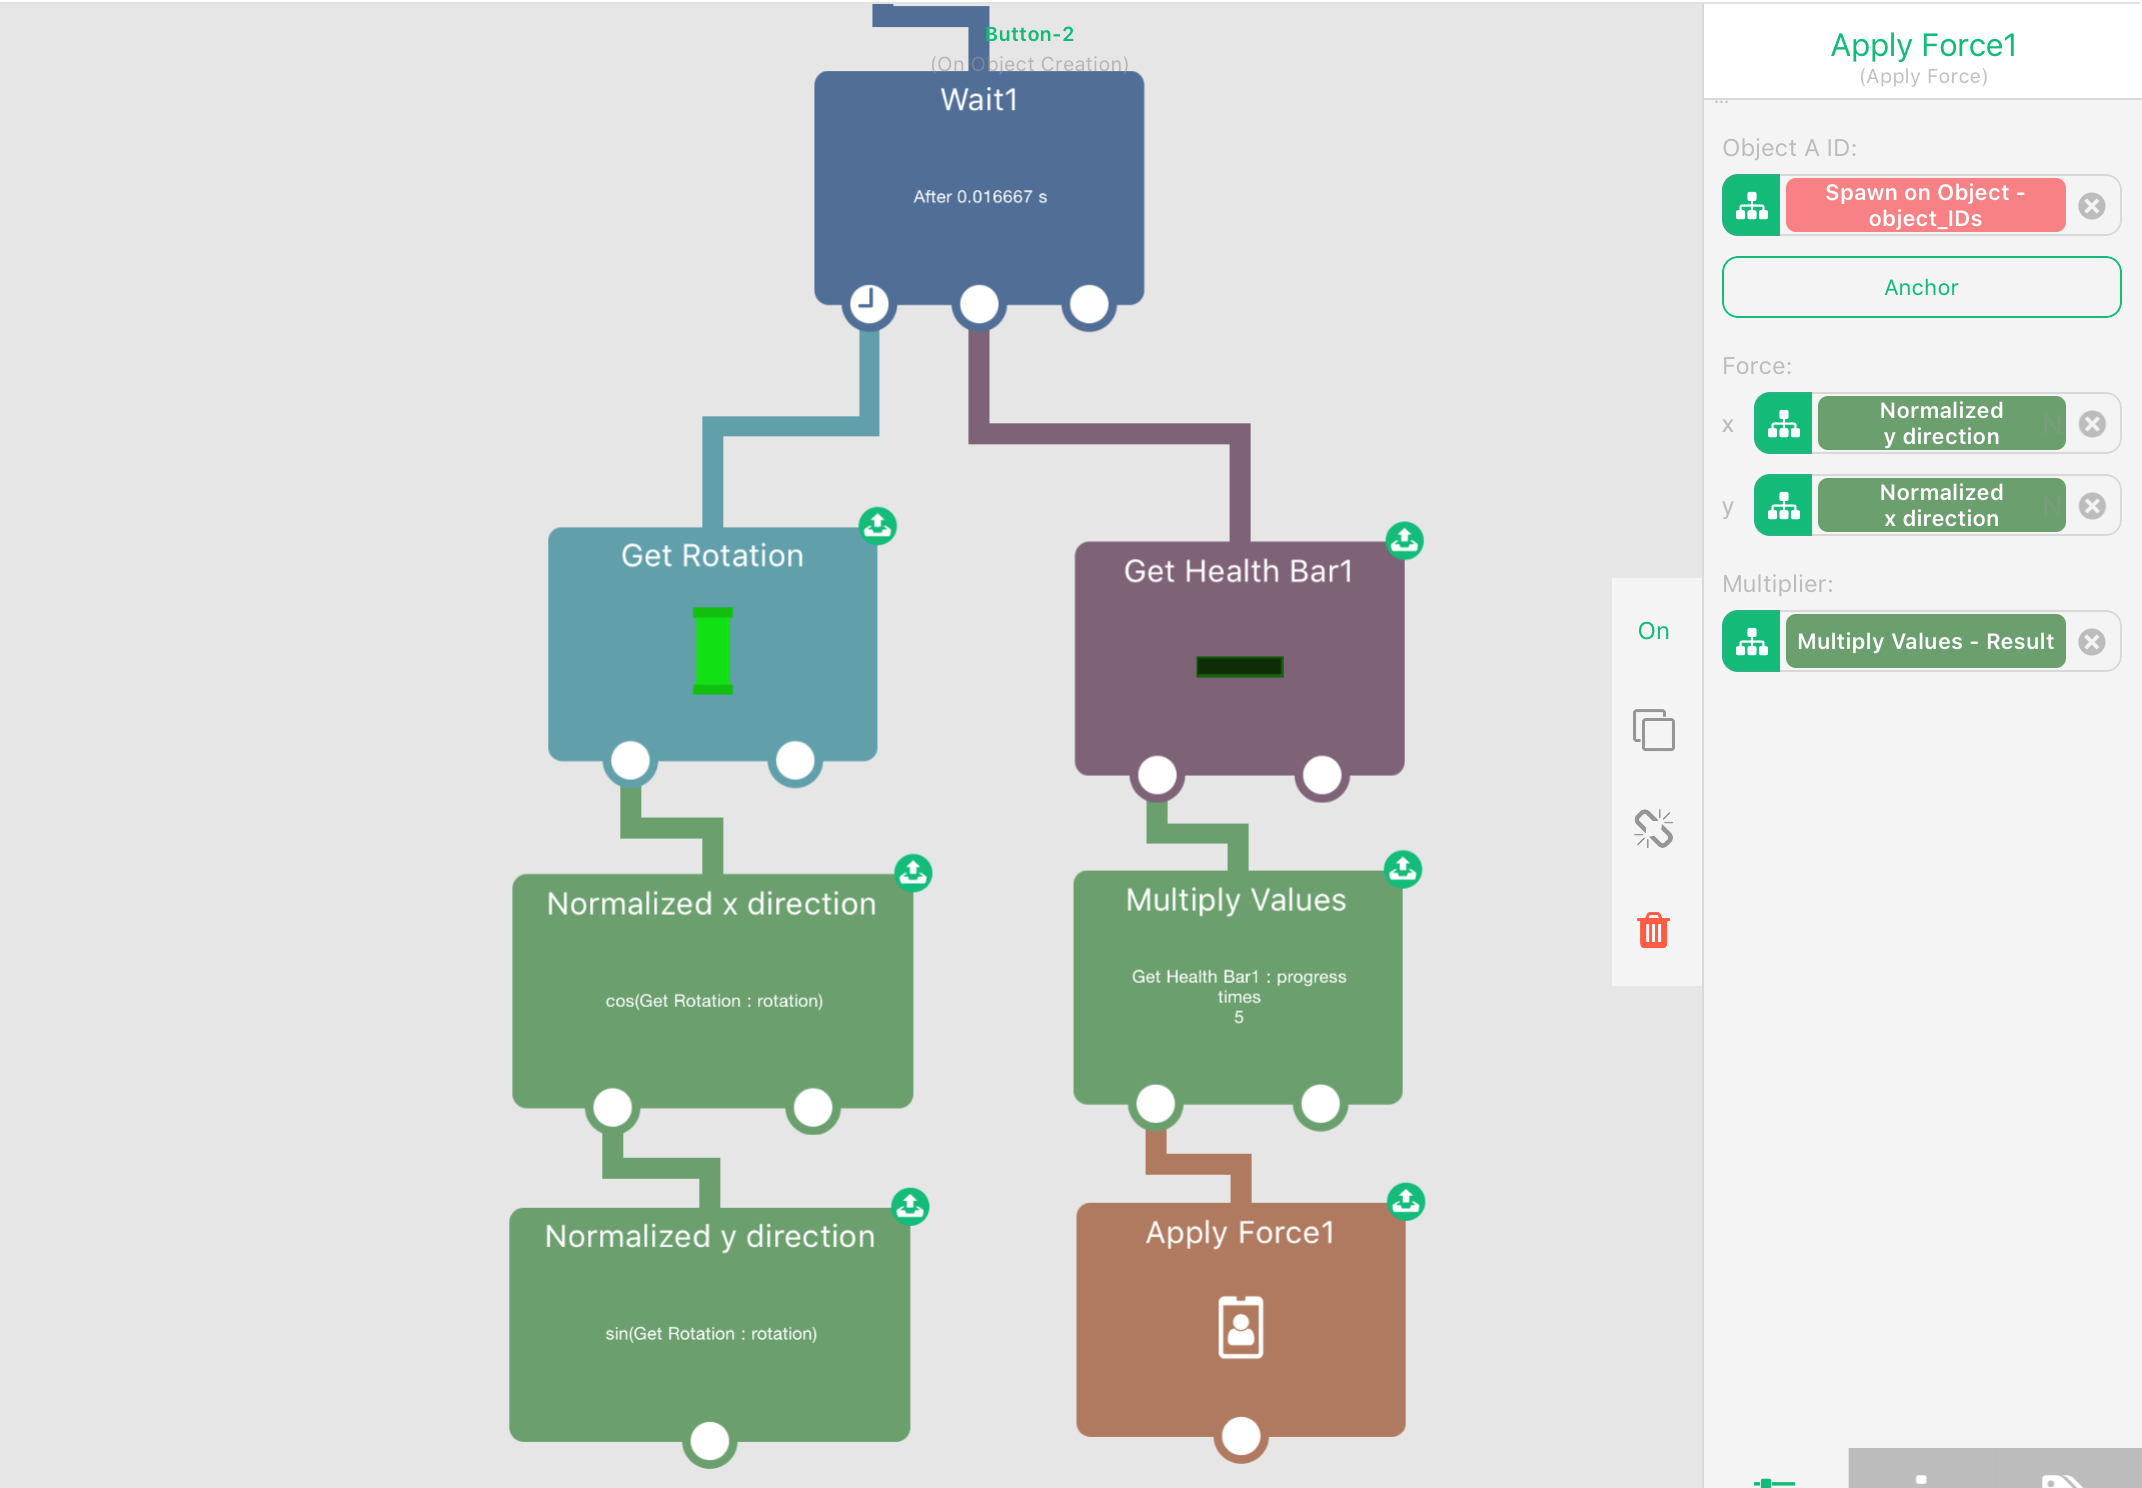2142x1488 pixels.
Task: Open hierarchy picker for Force x
Action: 1783,424
